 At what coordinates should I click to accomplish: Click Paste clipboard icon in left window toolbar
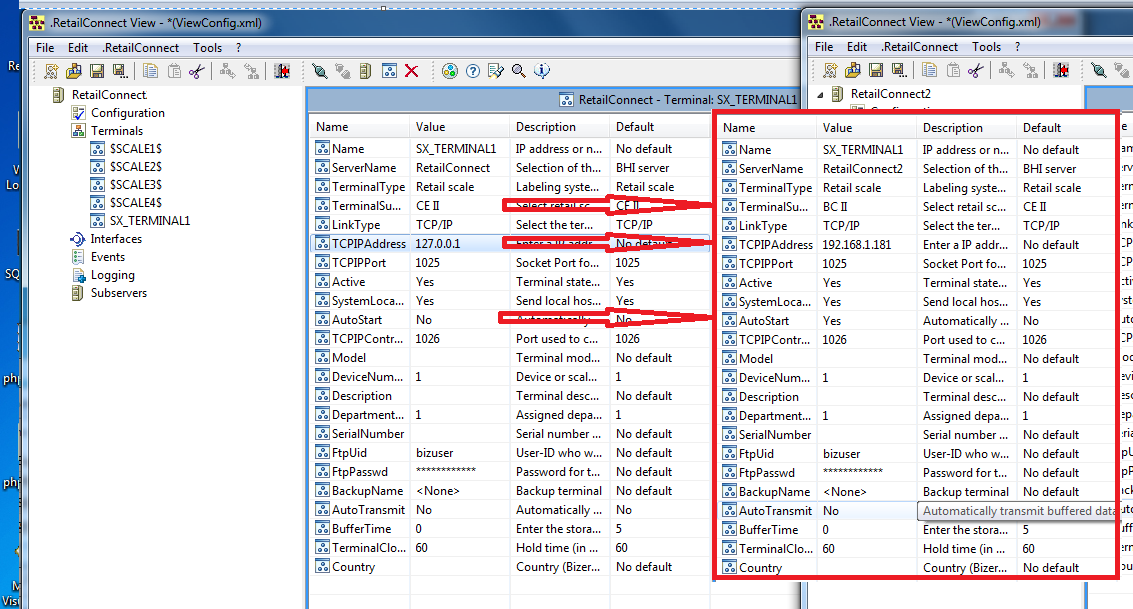tap(174, 71)
